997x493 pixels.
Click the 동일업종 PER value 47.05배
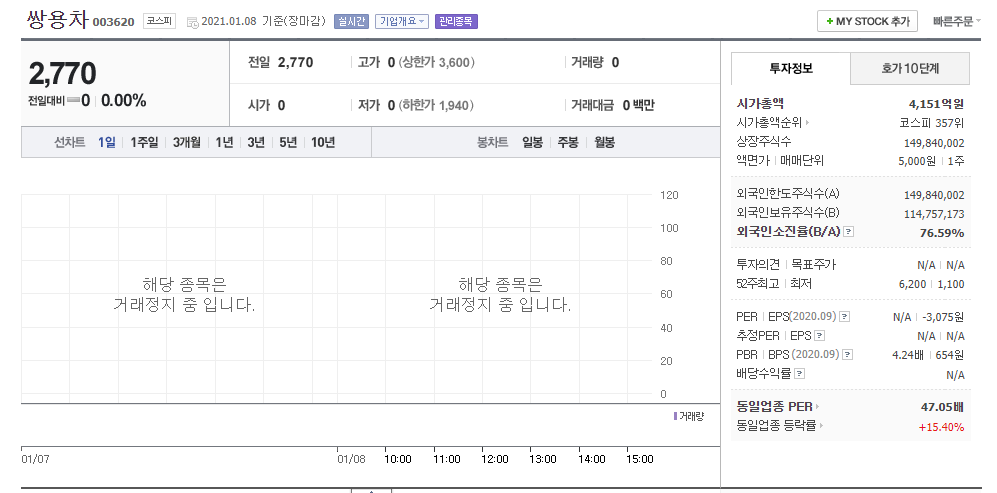(942, 406)
